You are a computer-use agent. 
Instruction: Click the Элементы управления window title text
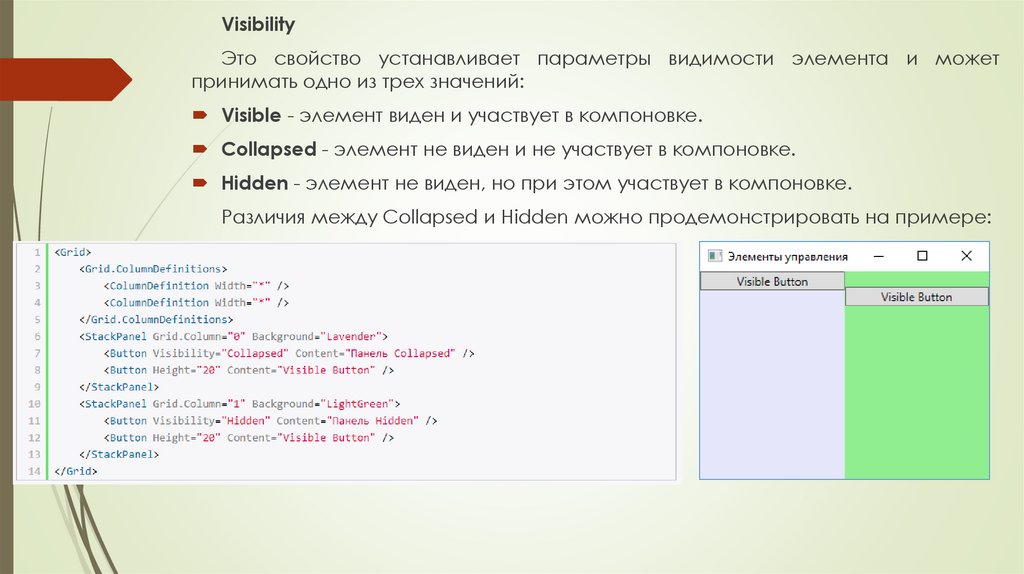(788, 257)
